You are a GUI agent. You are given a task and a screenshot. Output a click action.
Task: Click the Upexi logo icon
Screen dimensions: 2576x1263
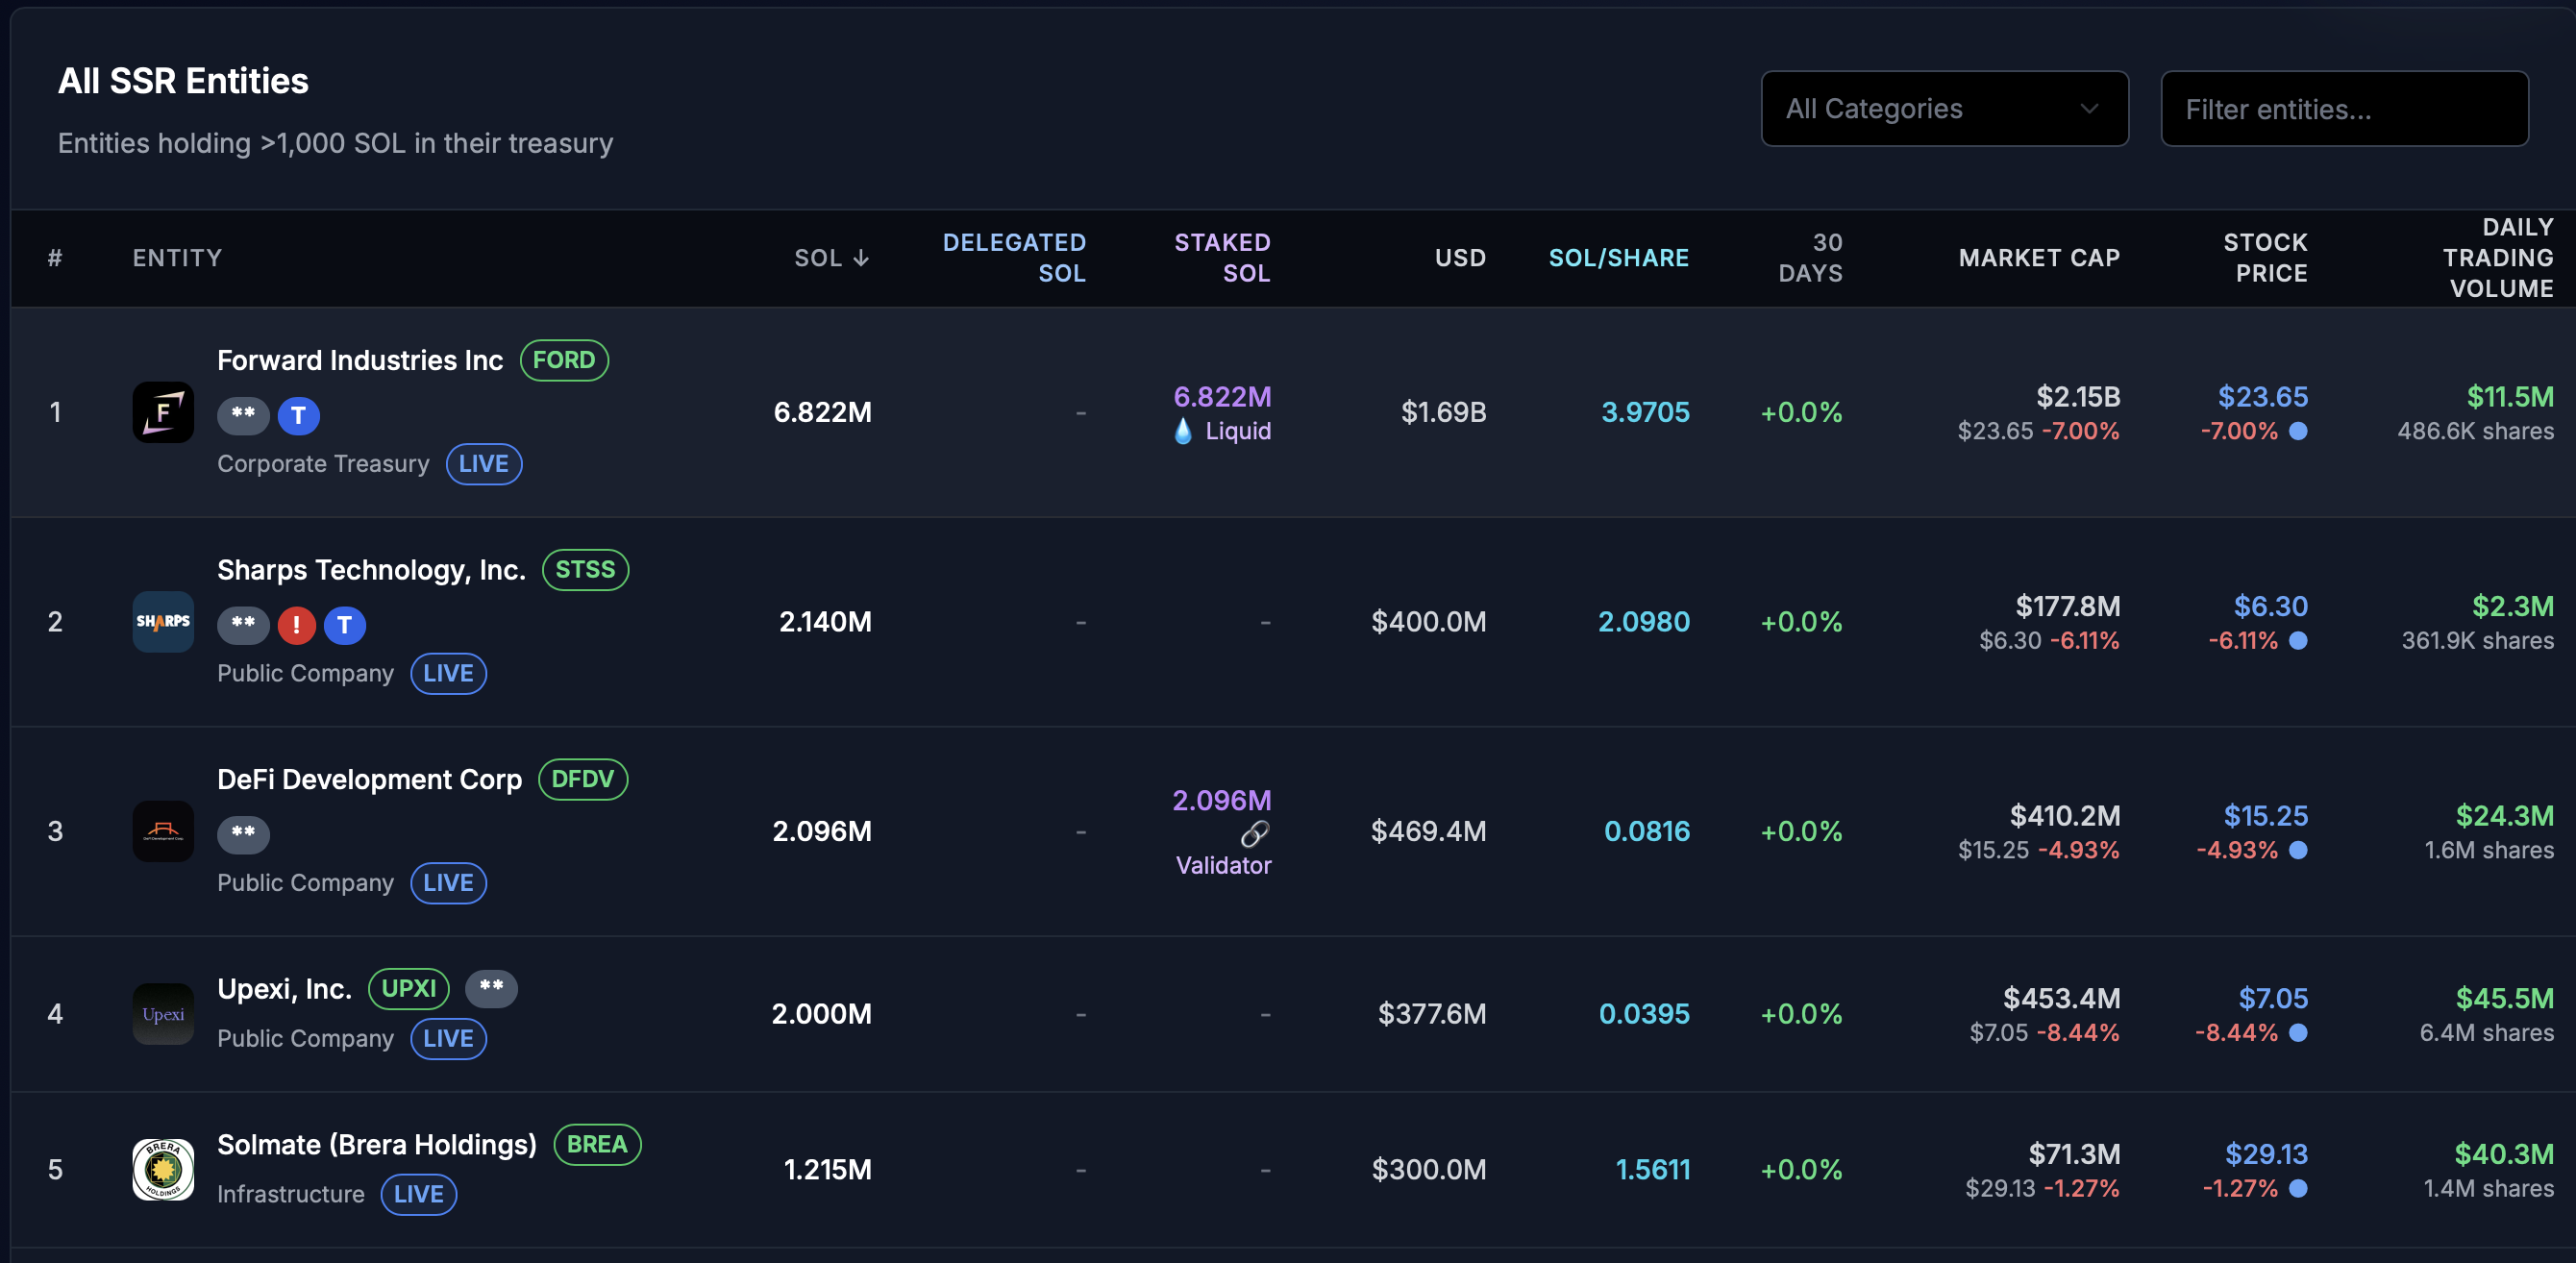click(163, 1013)
